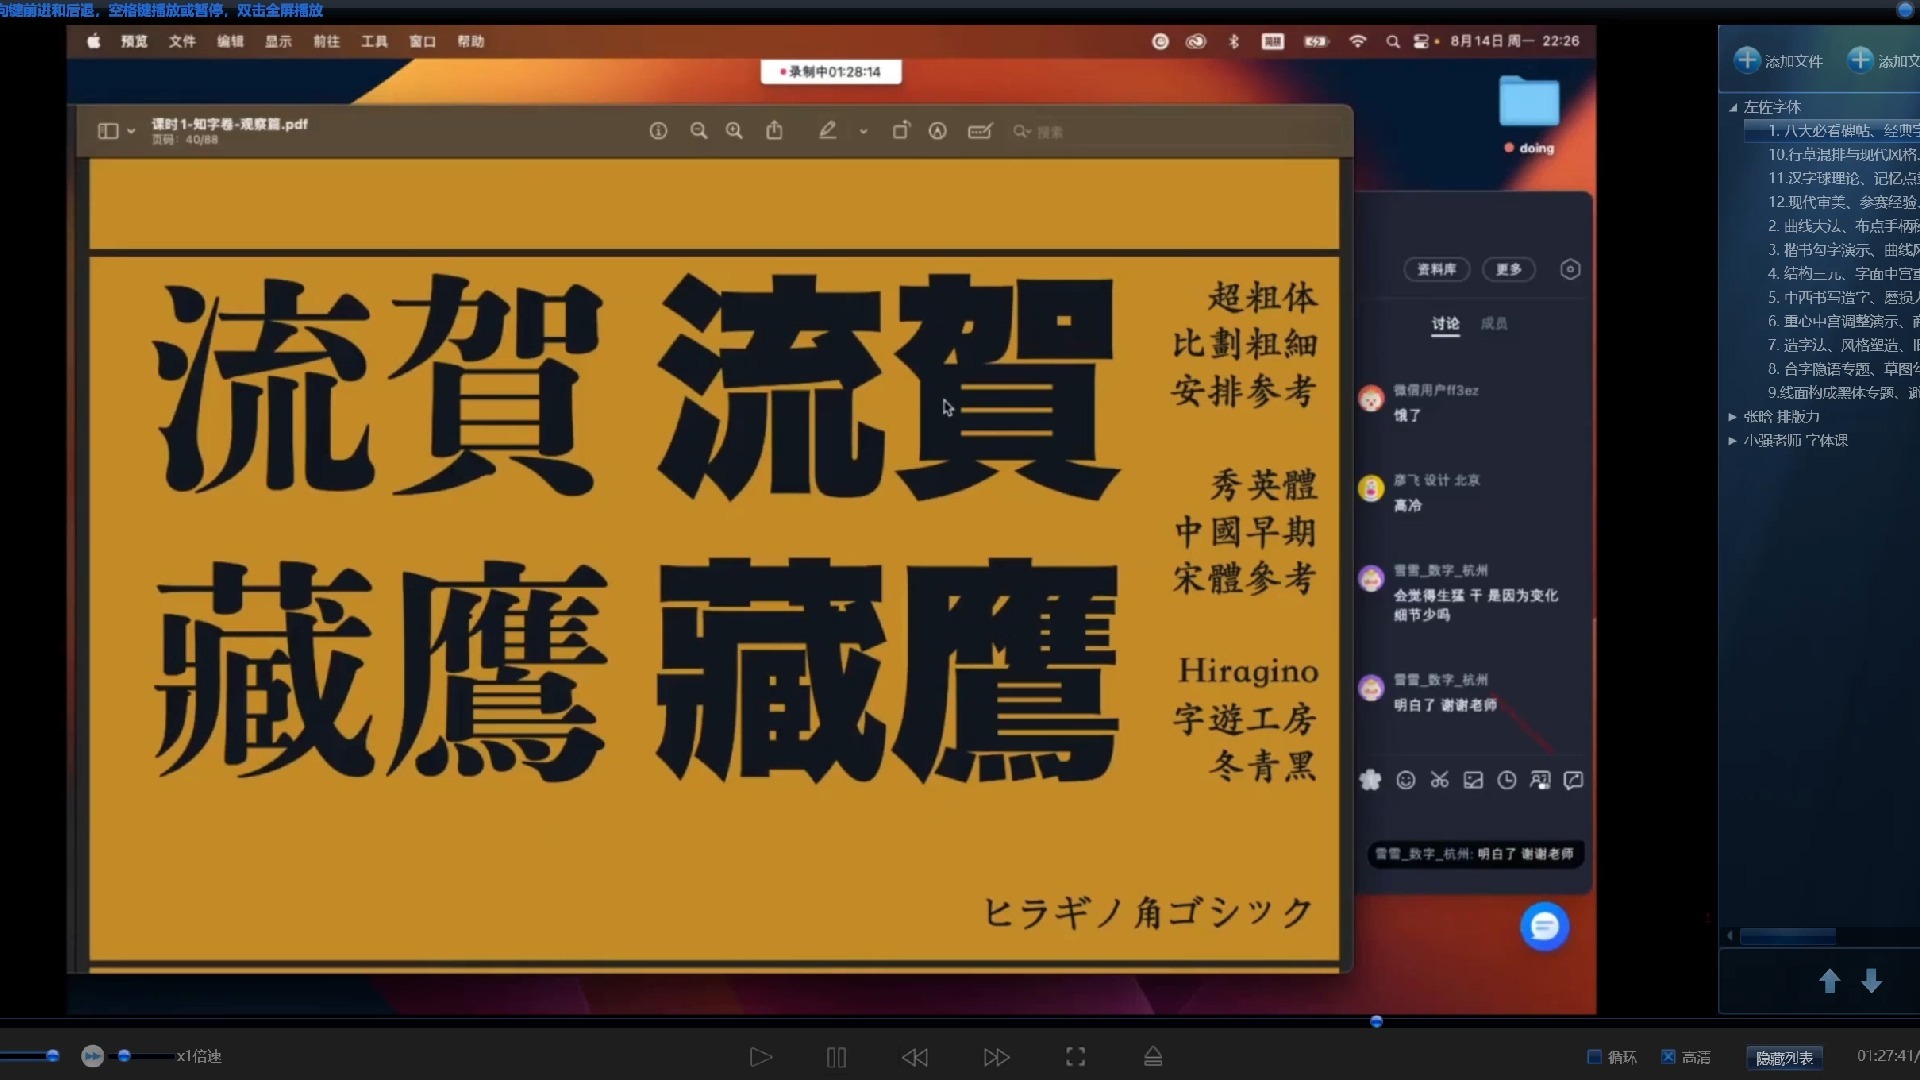Click the fast forward button
Image resolution: width=1920 pixels, height=1080 pixels.
[x=996, y=1057]
